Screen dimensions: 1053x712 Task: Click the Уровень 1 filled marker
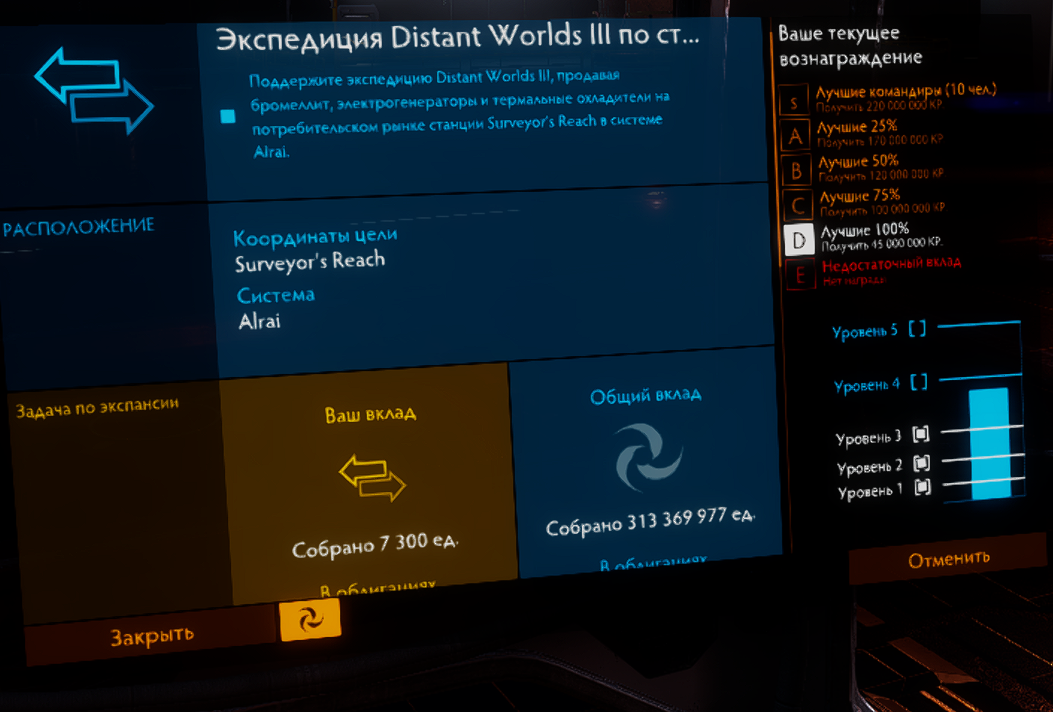coord(923,488)
